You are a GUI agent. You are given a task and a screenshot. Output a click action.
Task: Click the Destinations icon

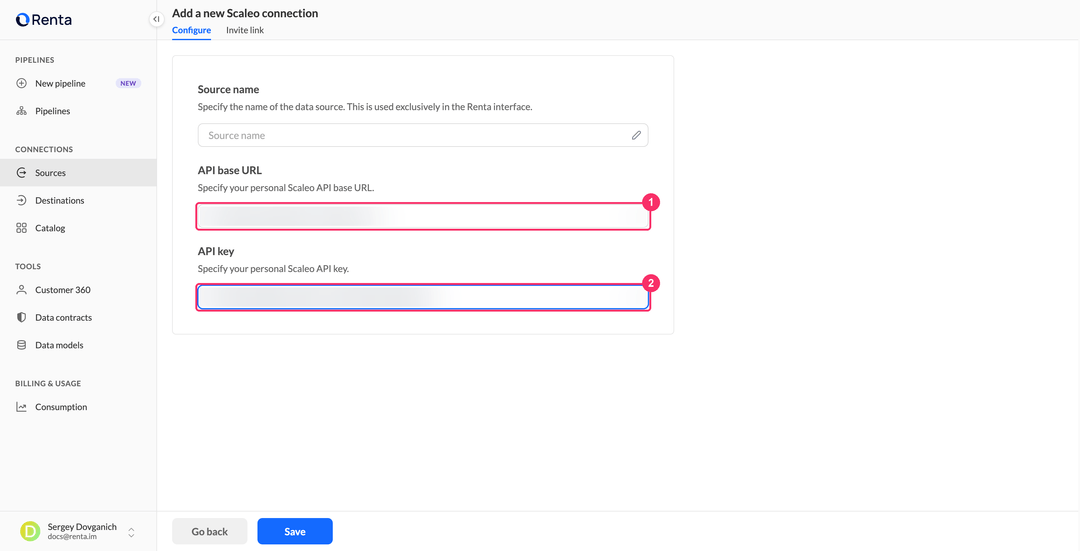click(21, 200)
